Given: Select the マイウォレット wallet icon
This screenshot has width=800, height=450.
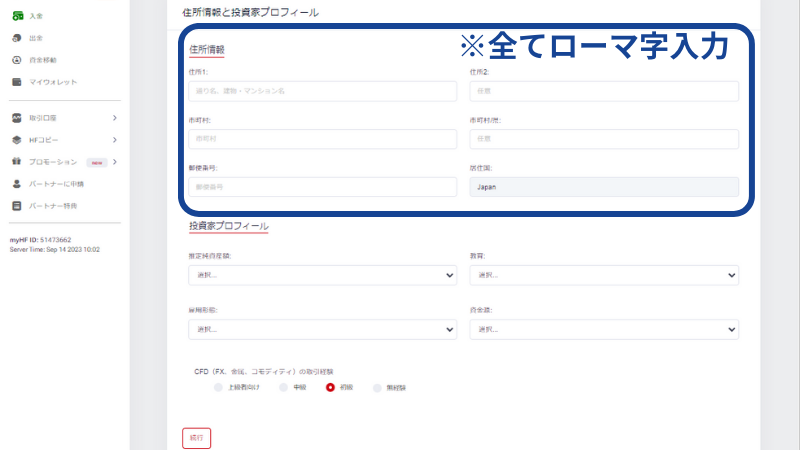Looking at the screenshot, I should click(x=17, y=82).
